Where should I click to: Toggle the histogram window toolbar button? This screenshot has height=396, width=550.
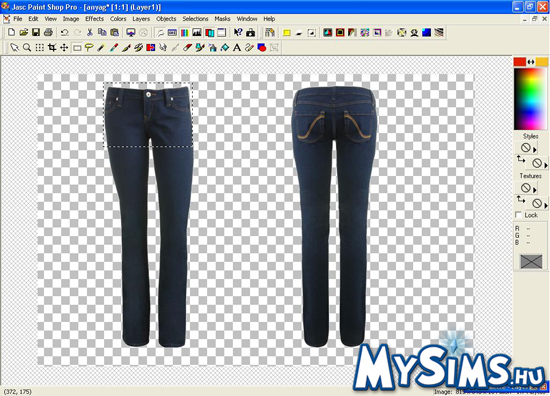[x=197, y=33]
